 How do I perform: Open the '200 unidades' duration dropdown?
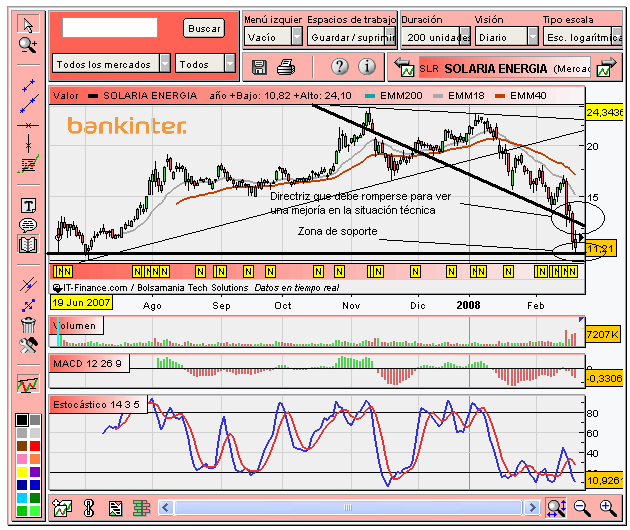[436, 37]
